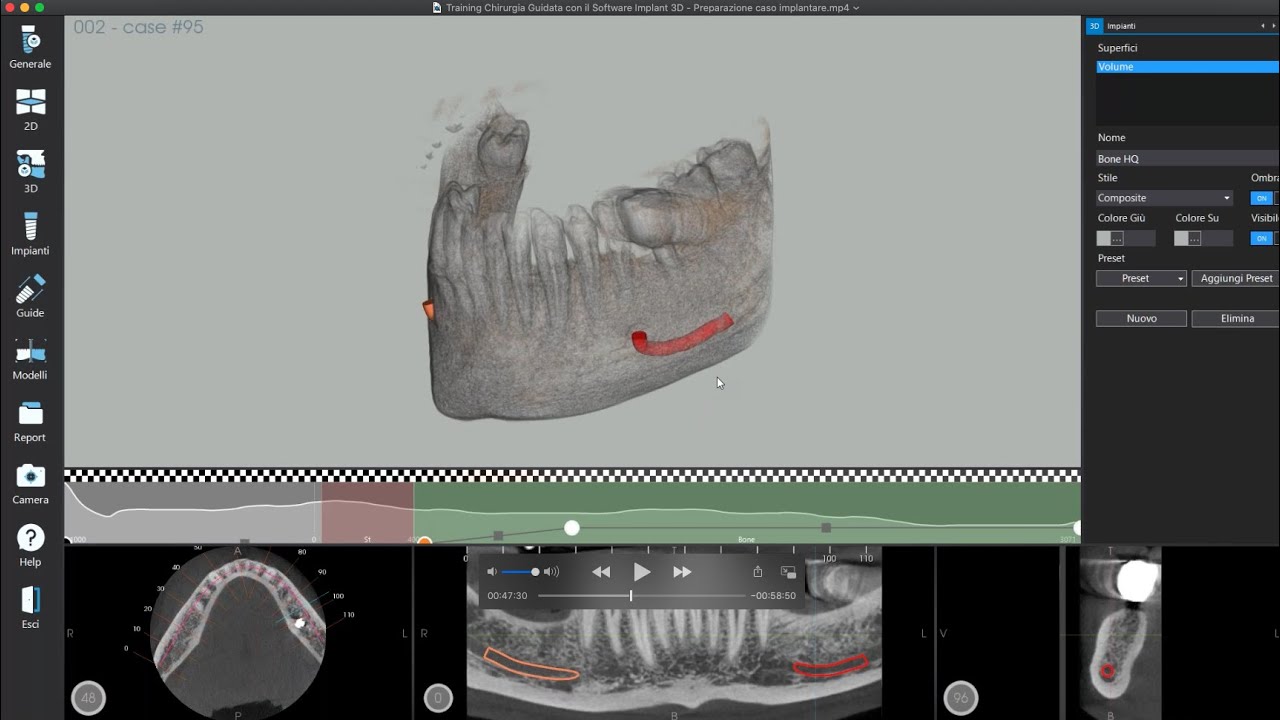The image size is (1280, 720).
Task: Adjust the video volume slider
Action: 520,572
